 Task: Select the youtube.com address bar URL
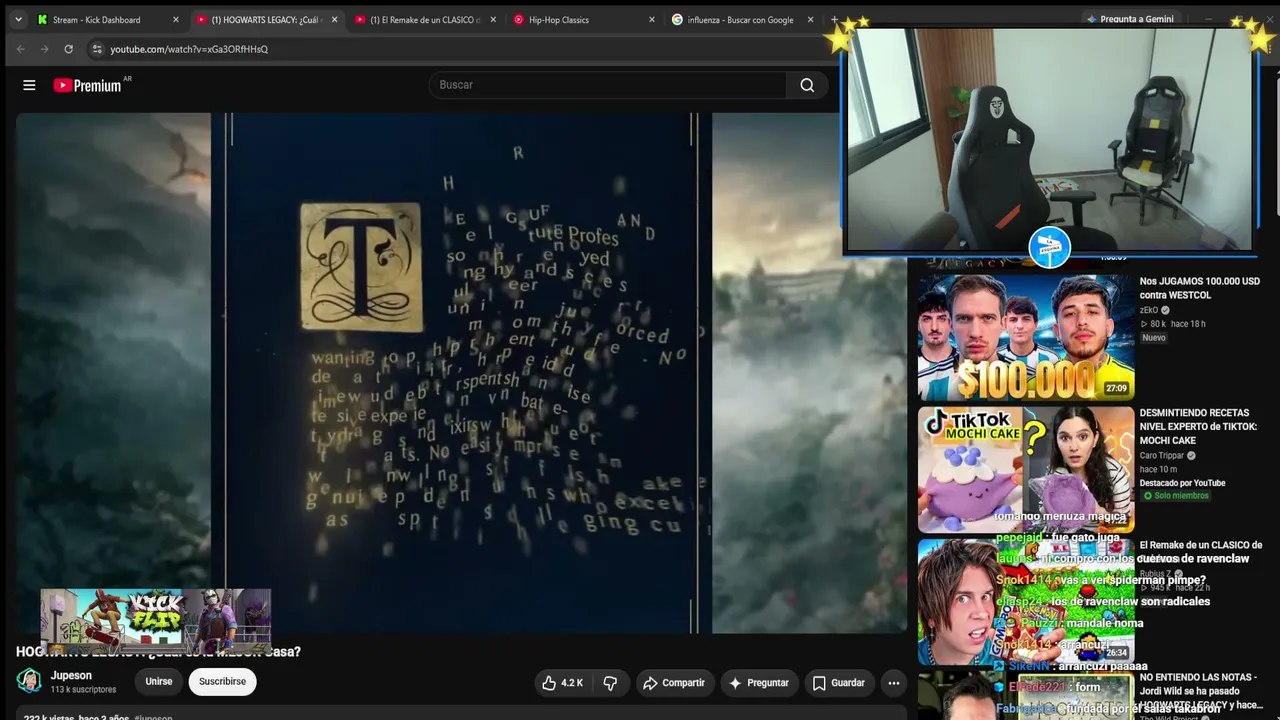click(x=189, y=49)
